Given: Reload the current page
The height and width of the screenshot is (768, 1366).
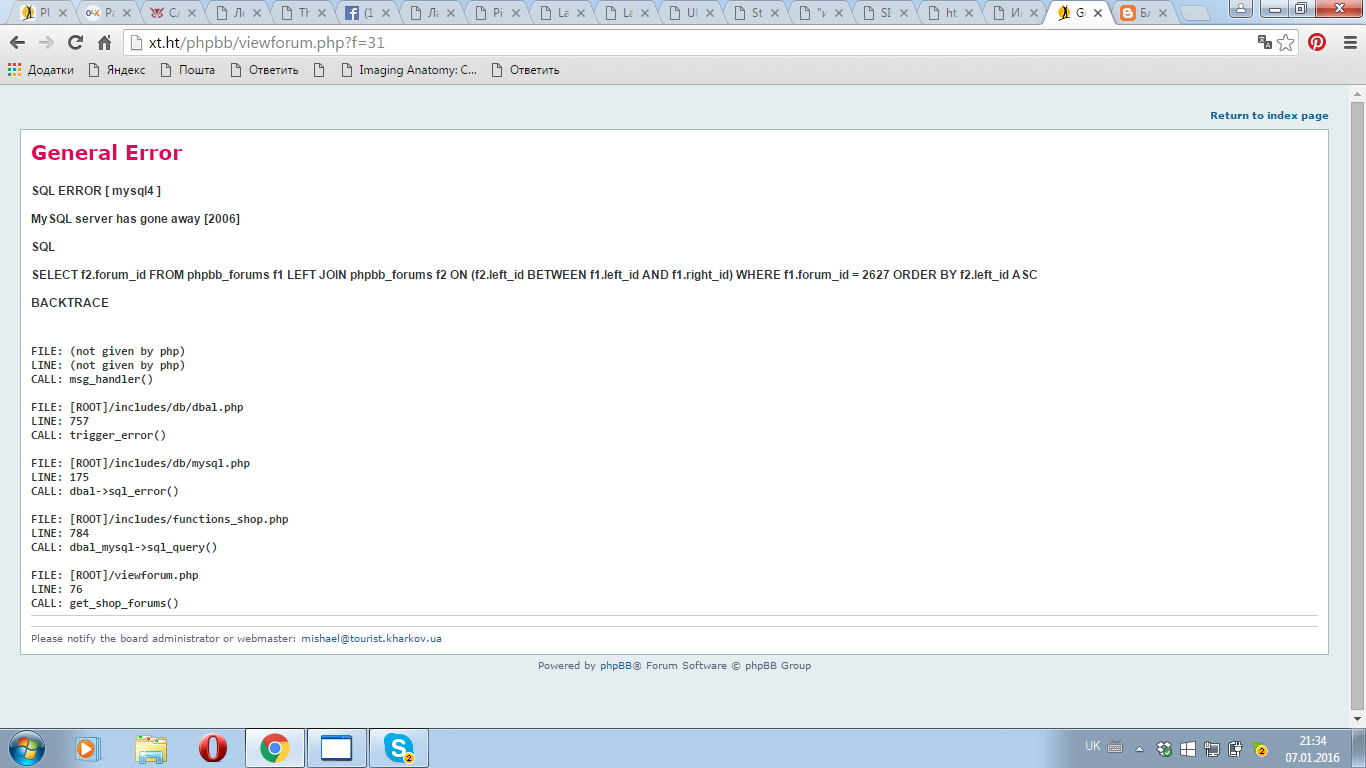Looking at the screenshot, I should 75,43.
